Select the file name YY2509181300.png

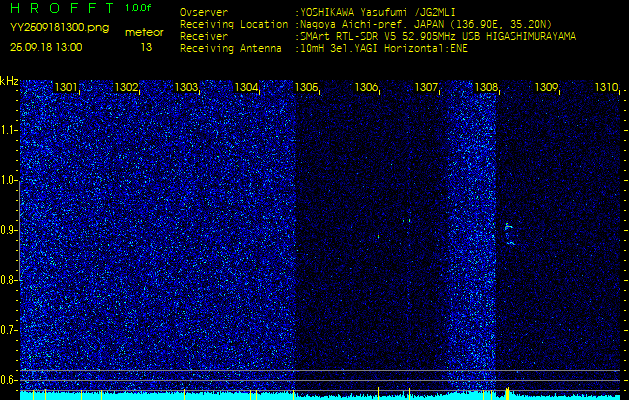click(59, 28)
